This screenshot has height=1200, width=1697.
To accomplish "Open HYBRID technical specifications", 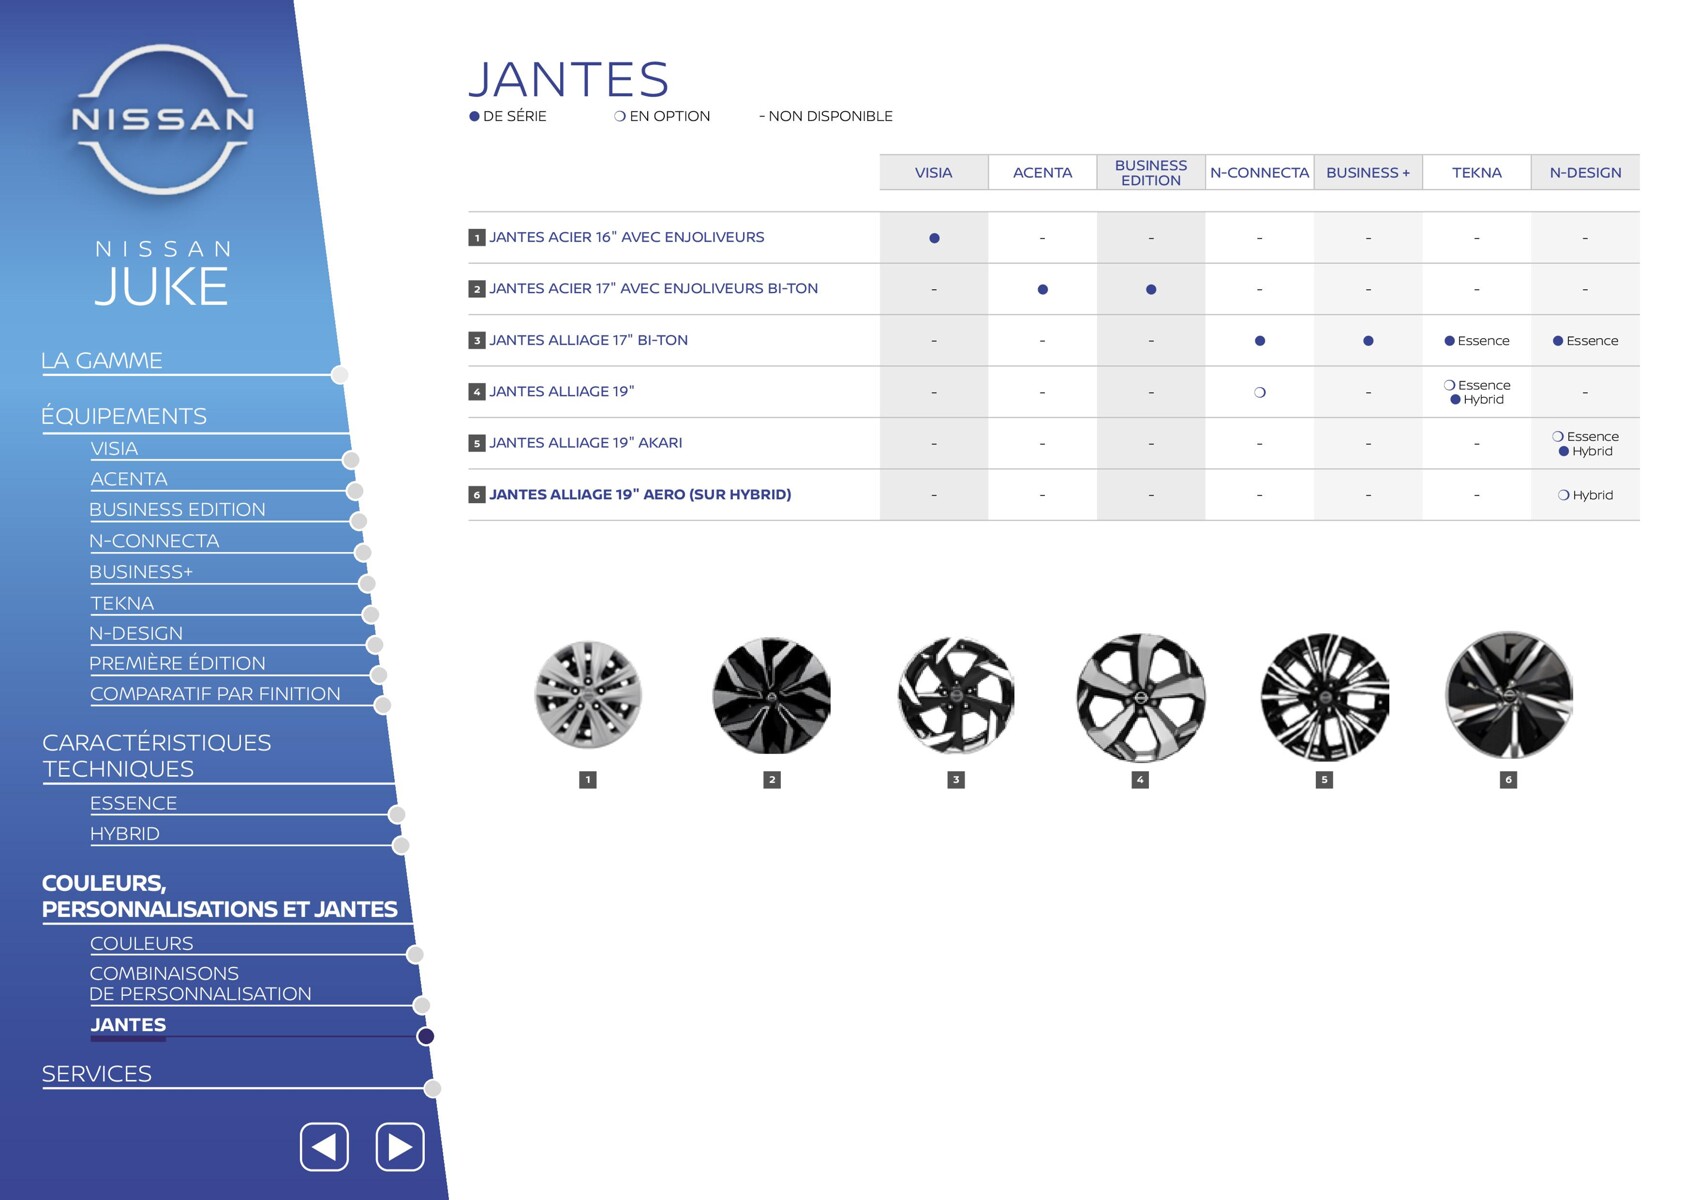I will 125,834.
